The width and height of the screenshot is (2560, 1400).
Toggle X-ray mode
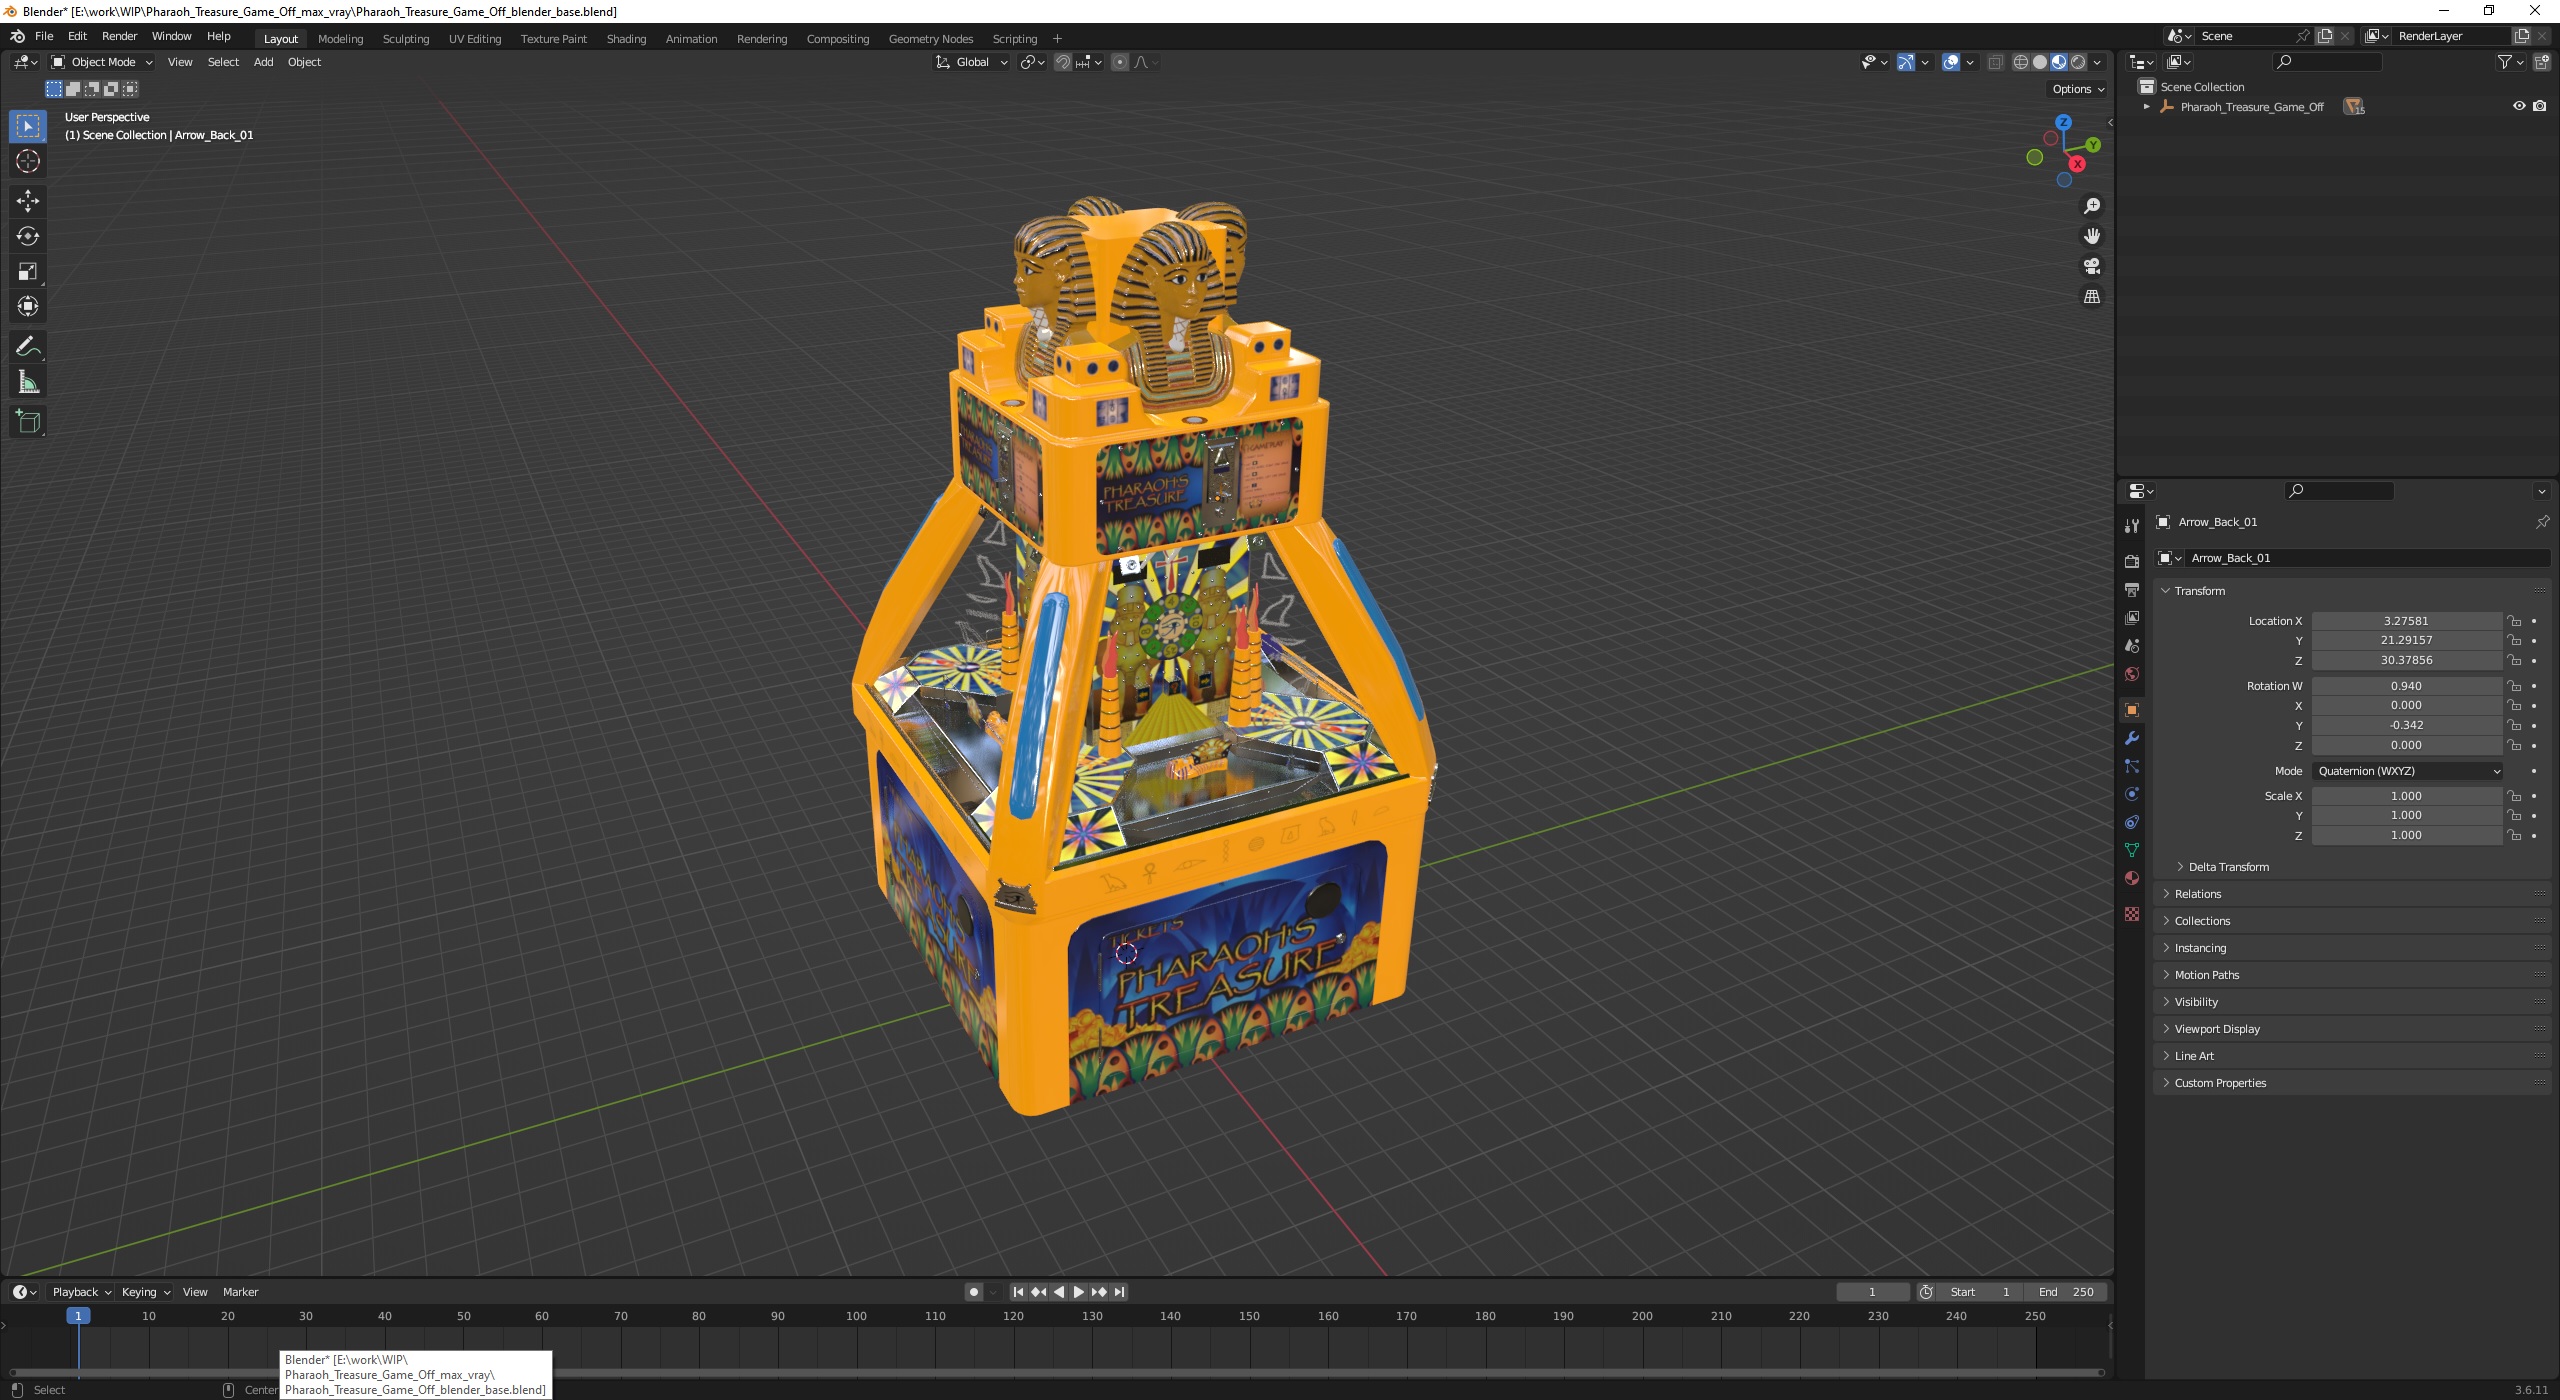tap(1995, 62)
